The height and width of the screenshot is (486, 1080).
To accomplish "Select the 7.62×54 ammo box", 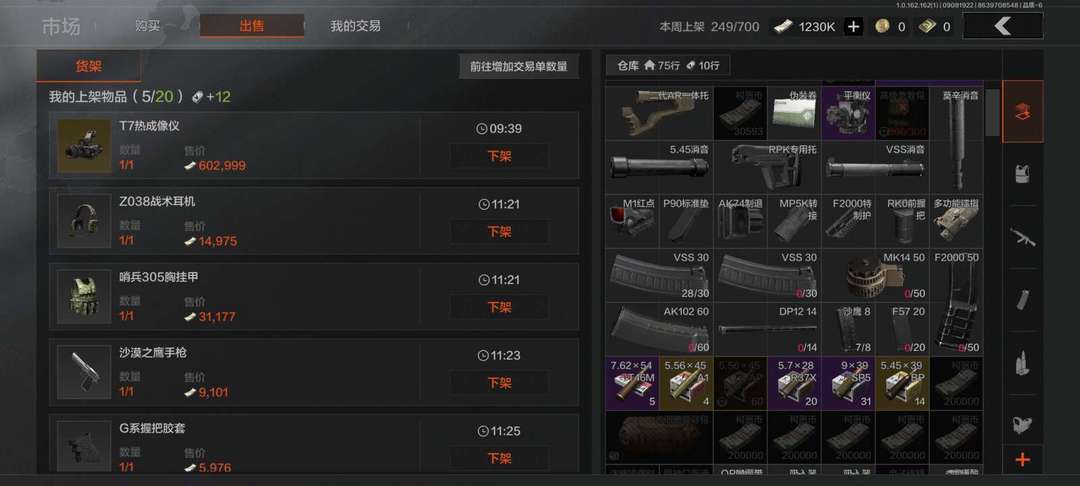I will 632,383.
